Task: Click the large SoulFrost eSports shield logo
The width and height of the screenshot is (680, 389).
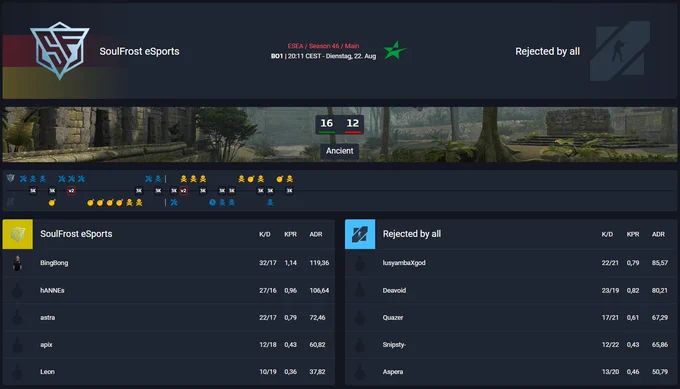Action: (60, 50)
